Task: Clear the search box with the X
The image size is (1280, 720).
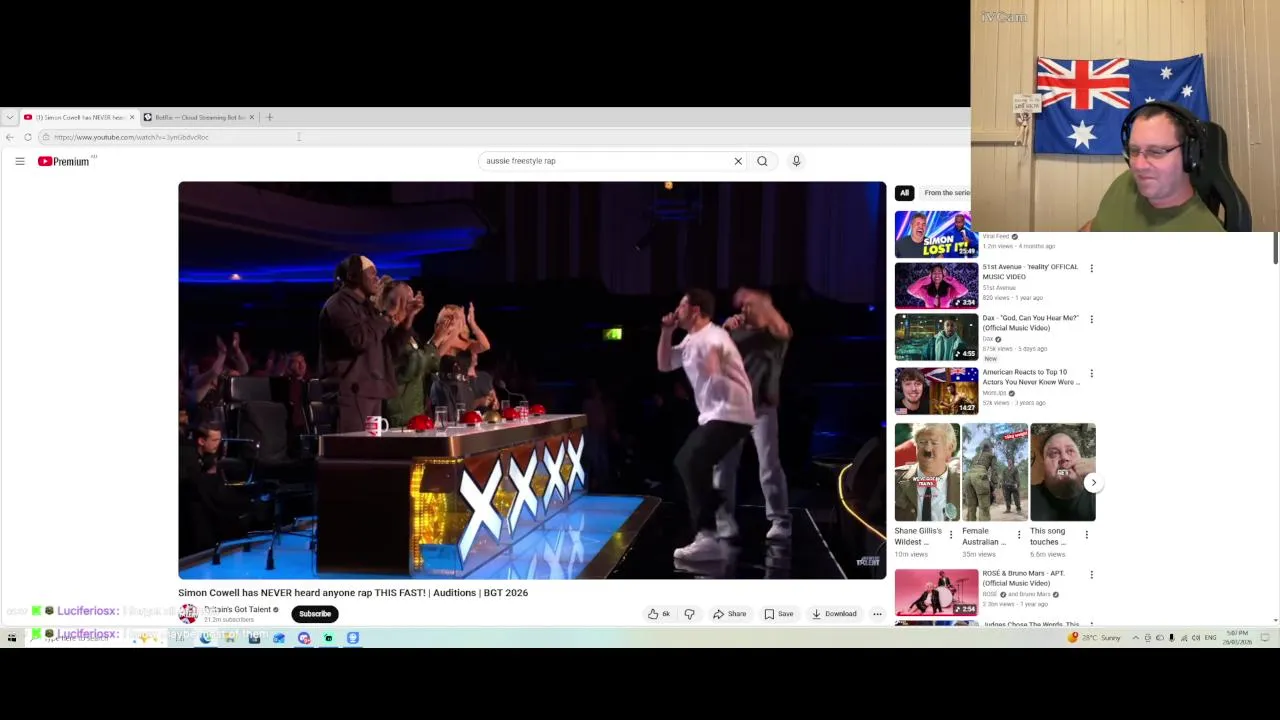Action: coord(738,161)
